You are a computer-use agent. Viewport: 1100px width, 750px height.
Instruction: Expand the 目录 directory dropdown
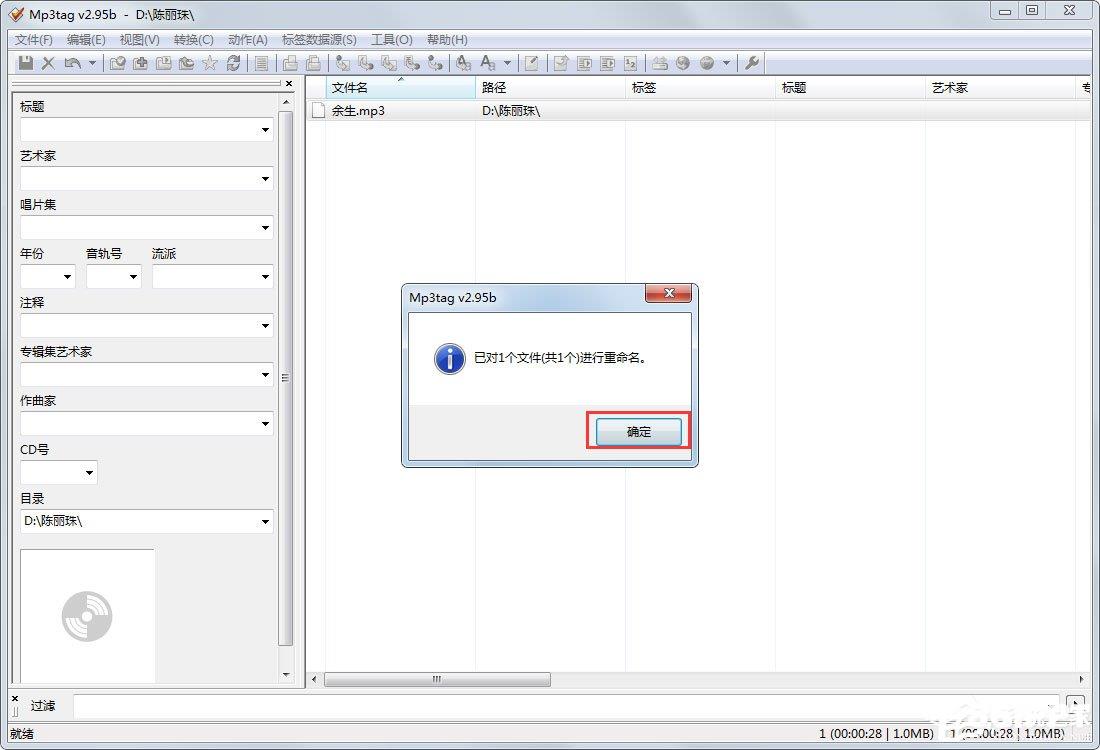265,521
